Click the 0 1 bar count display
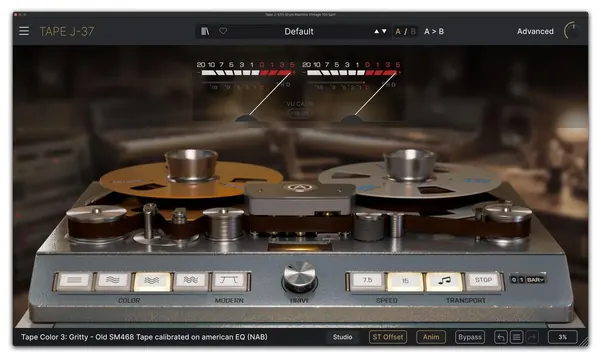This screenshot has width=601, height=360. (518, 280)
